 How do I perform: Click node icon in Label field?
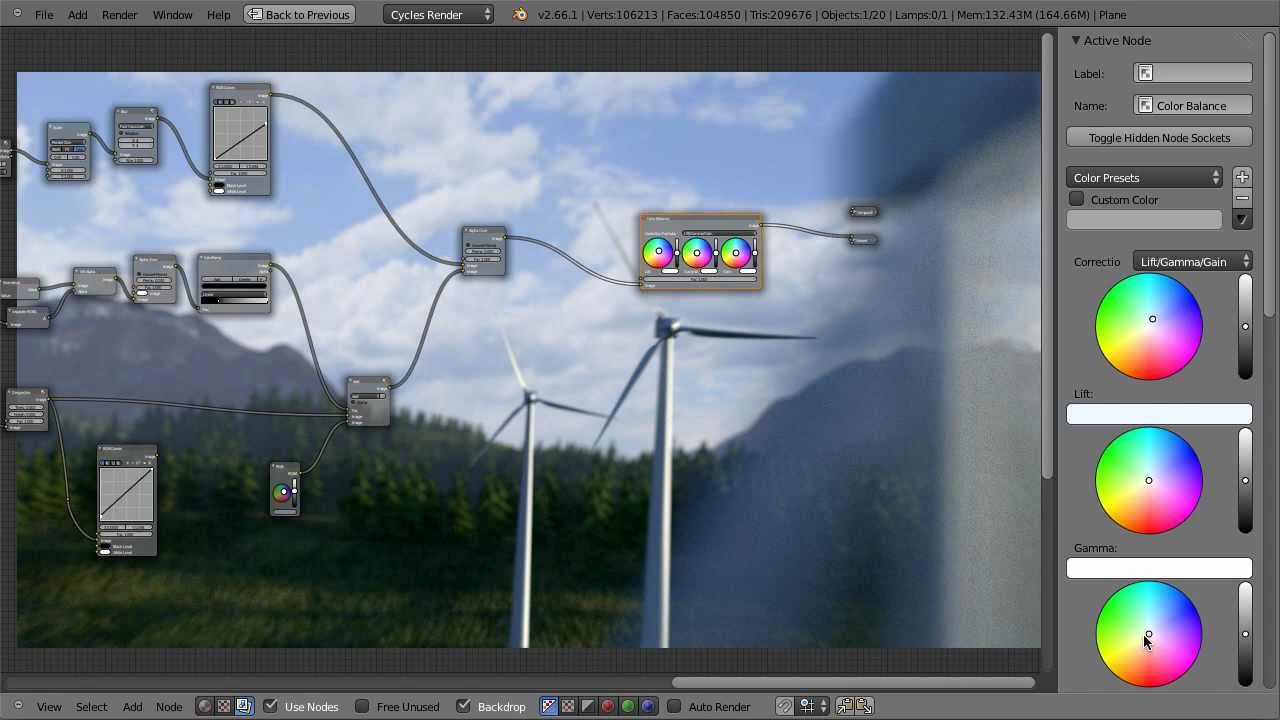point(1145,73)
